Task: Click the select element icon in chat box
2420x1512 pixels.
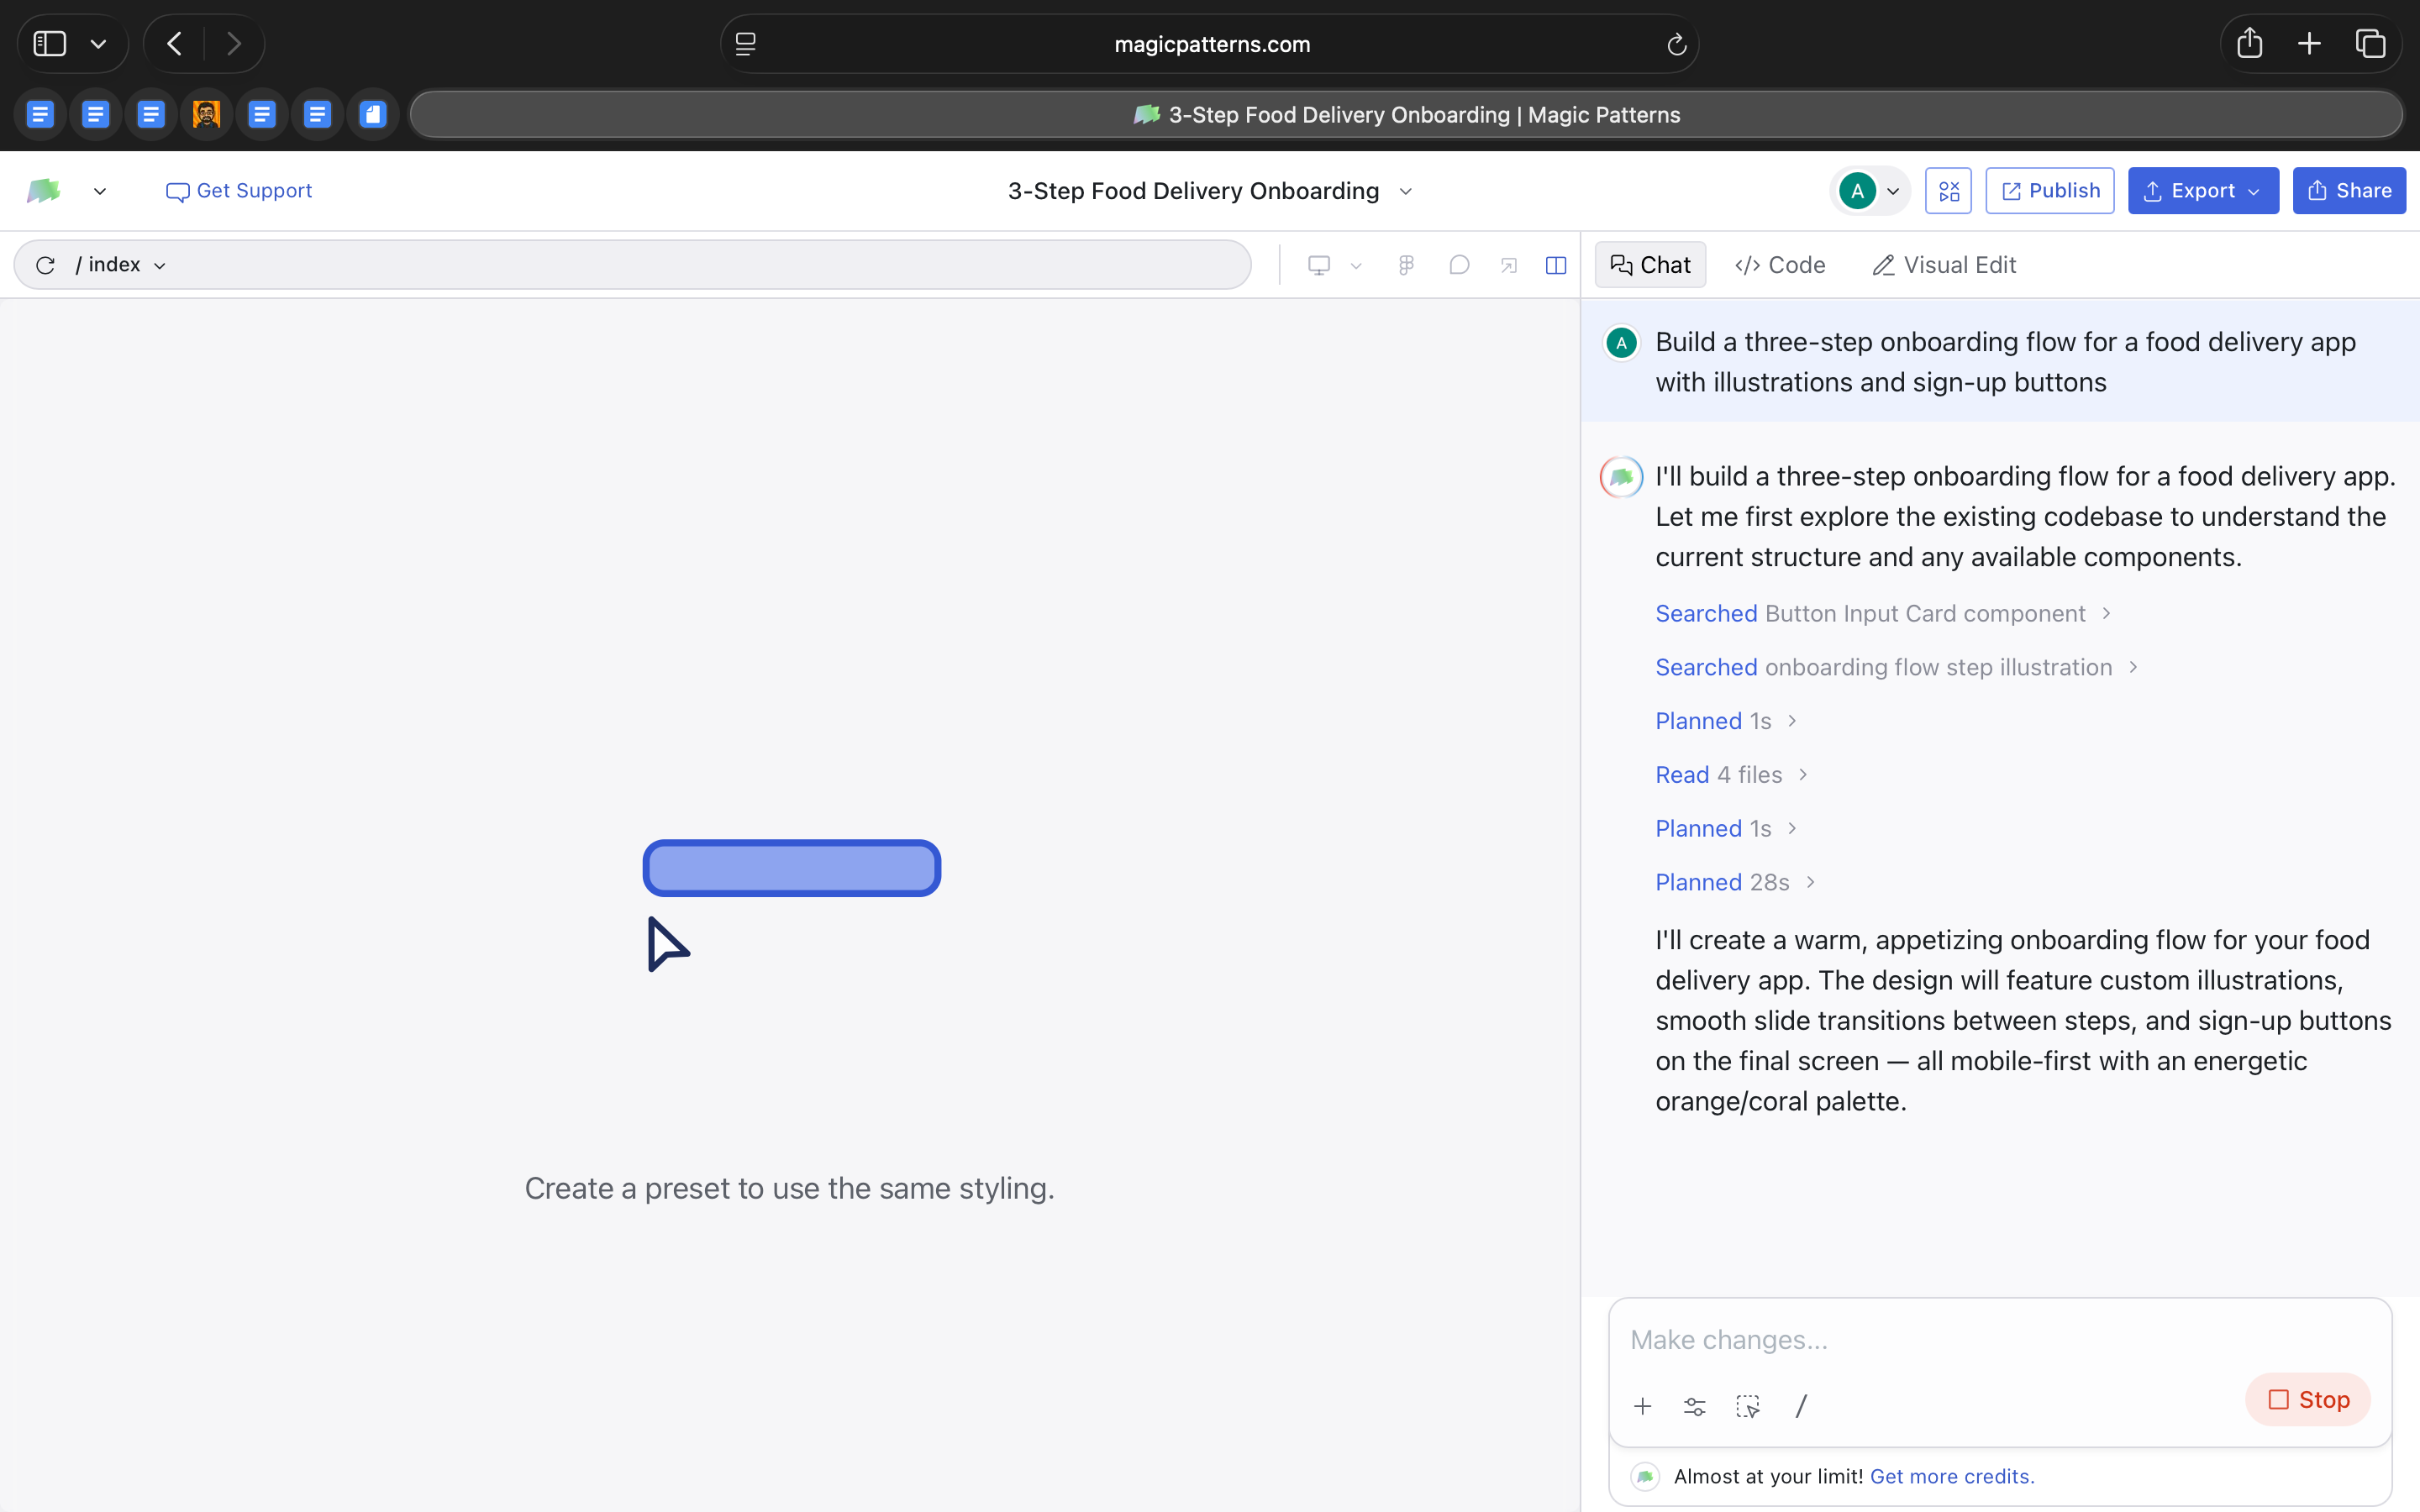Action: [x=1747, y=1406]
